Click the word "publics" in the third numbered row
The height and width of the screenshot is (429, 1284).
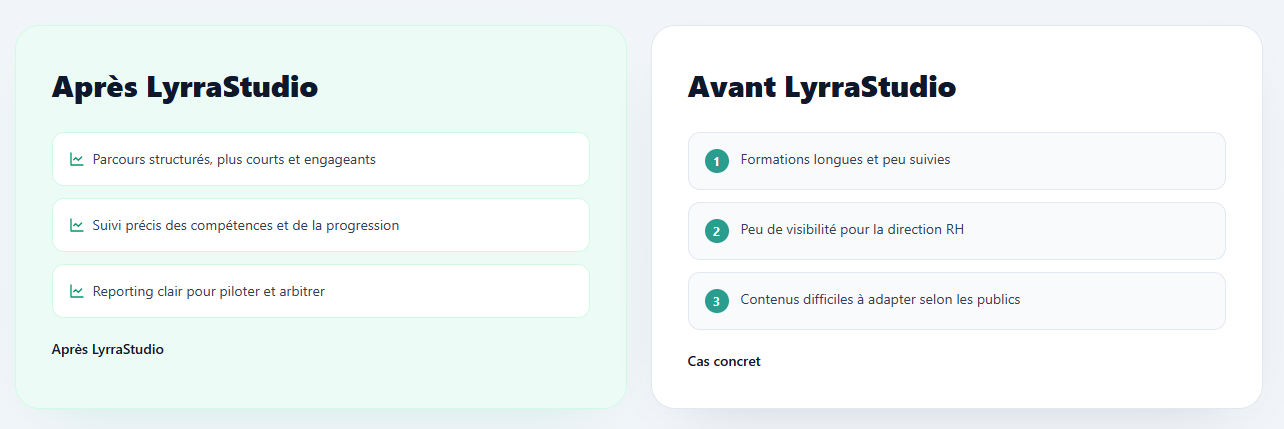coord(997,299)
